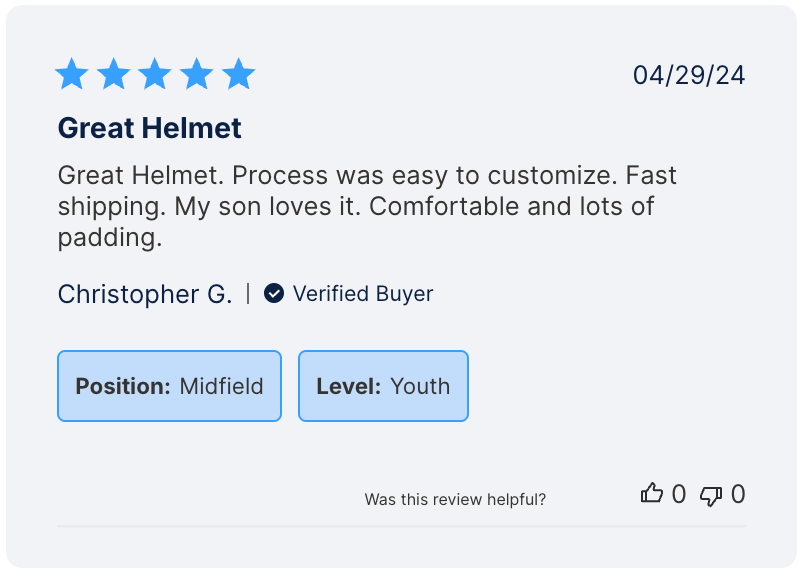Click the review date 04/29/24
Viewport: 804px width, 576px height.
pyautogui.click(x=689, y=75)
